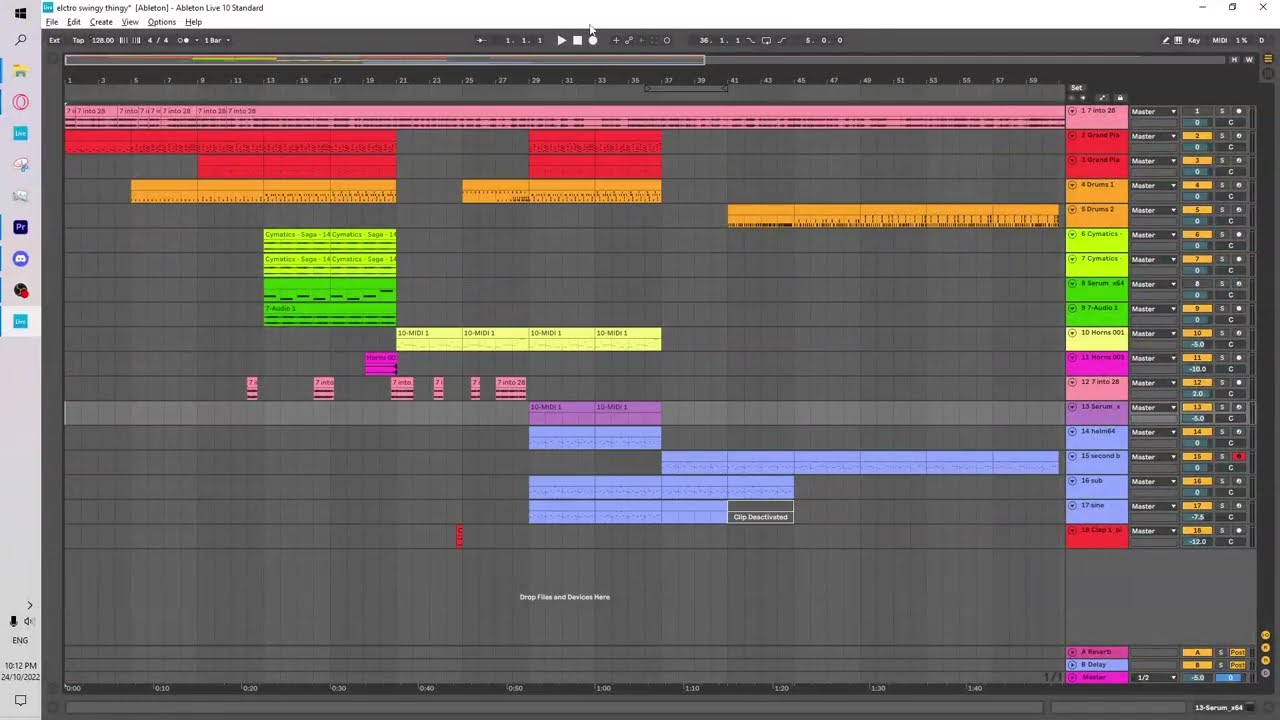1280x720 pixels.
Task: Toggle MIDI Arrangement Overdub plus icon
Action: tap(616, 40)
